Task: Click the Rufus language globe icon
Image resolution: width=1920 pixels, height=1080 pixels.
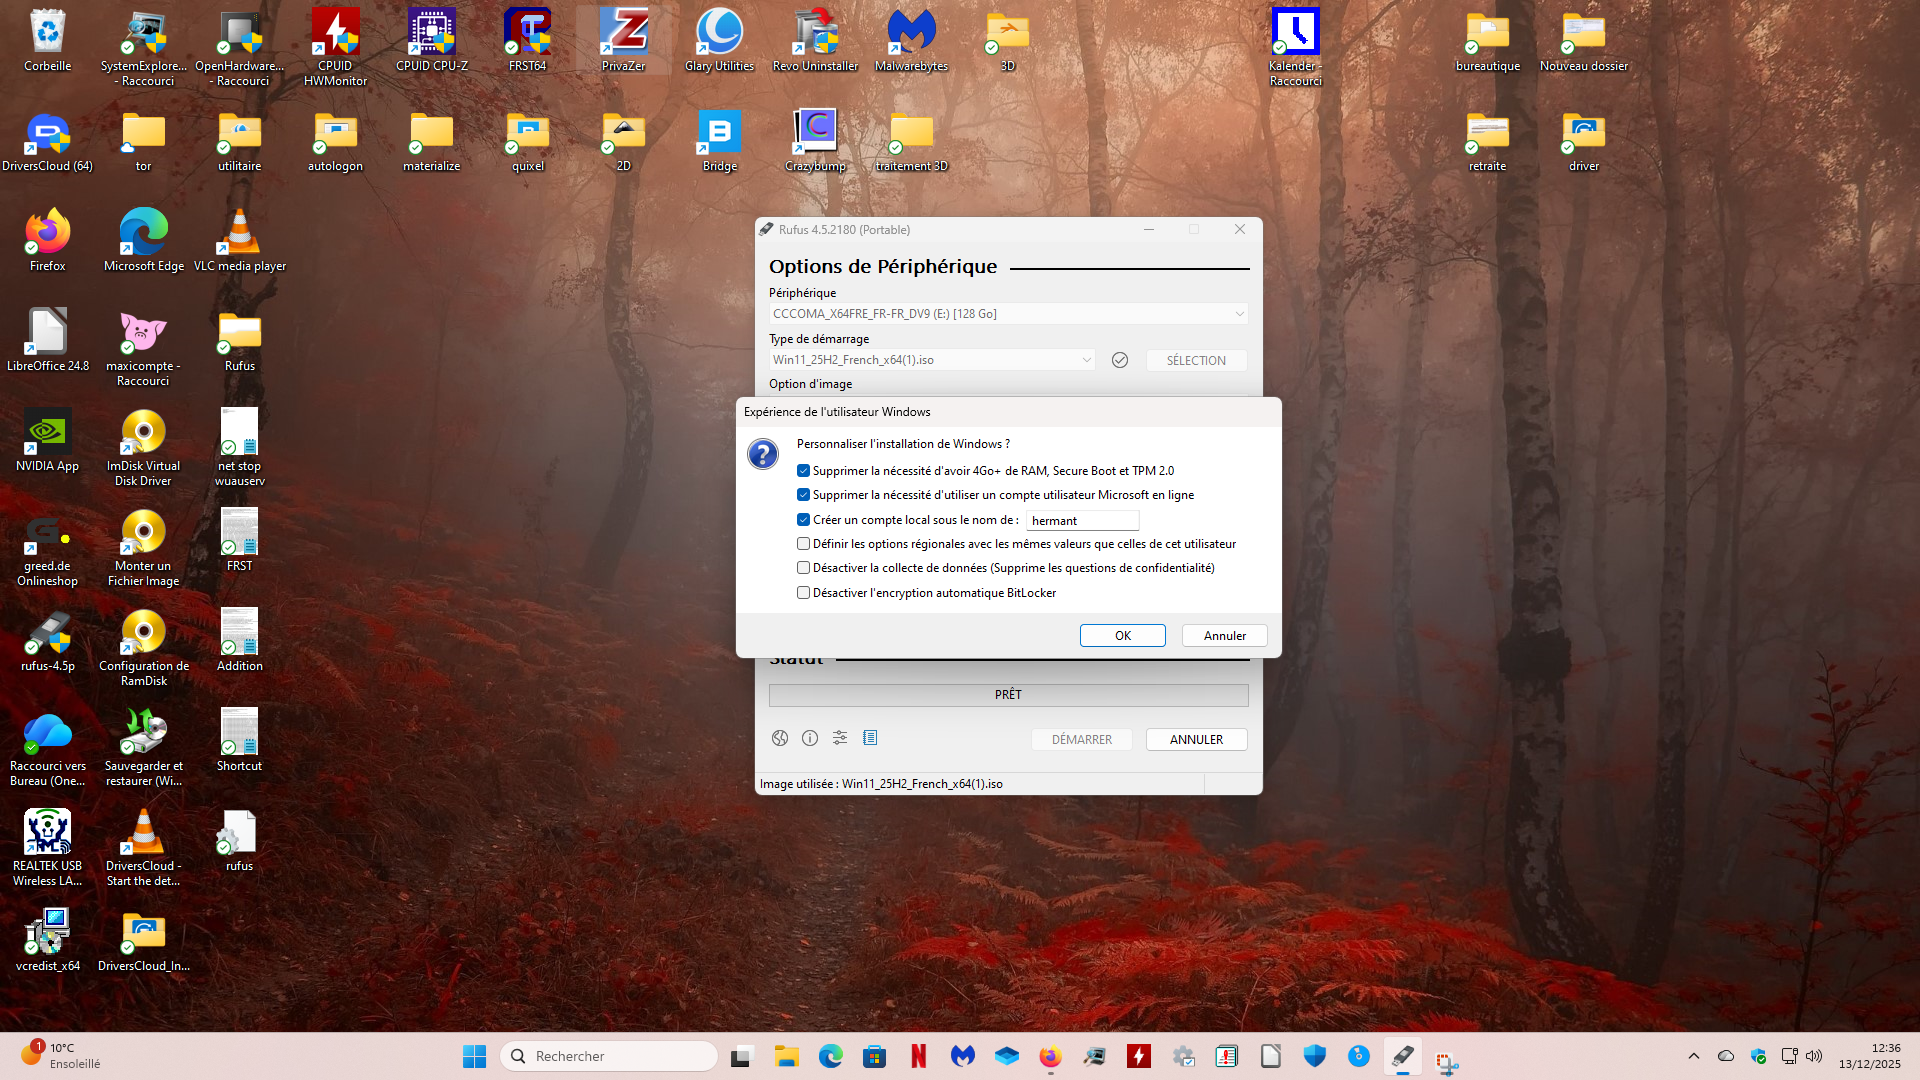Action: (780, 738)
